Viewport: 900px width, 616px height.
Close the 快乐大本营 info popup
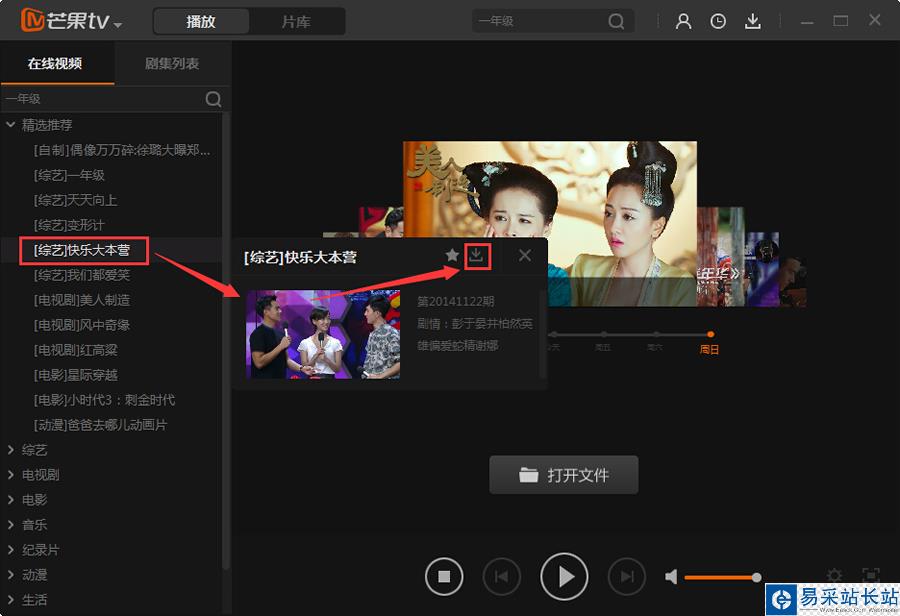tap(525, 255)
